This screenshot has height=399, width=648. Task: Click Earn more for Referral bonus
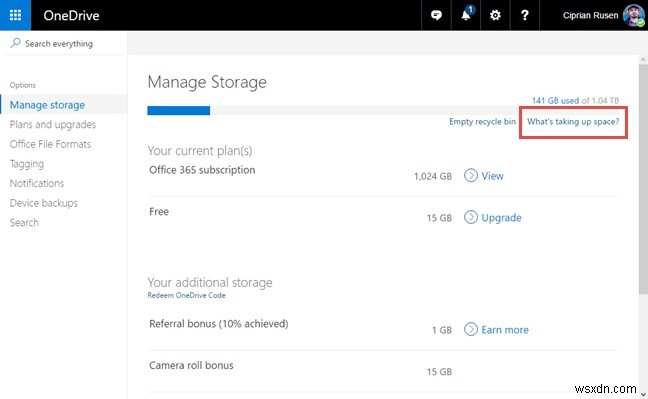(505, 330)
